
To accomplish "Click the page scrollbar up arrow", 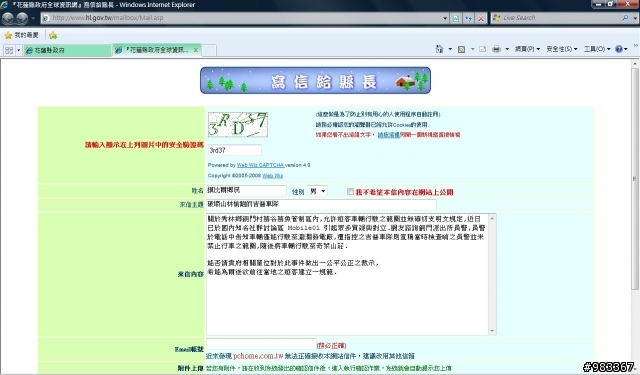I will 636,63.
